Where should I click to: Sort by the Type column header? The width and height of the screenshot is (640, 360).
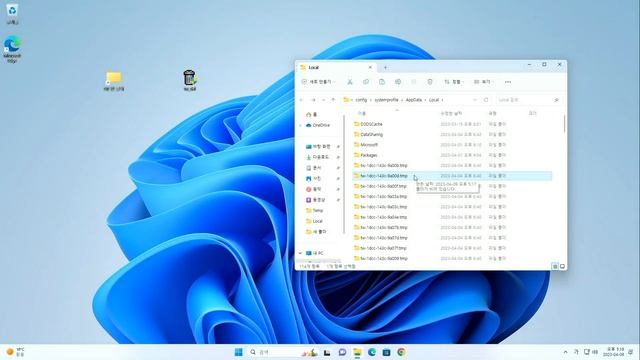493,113
